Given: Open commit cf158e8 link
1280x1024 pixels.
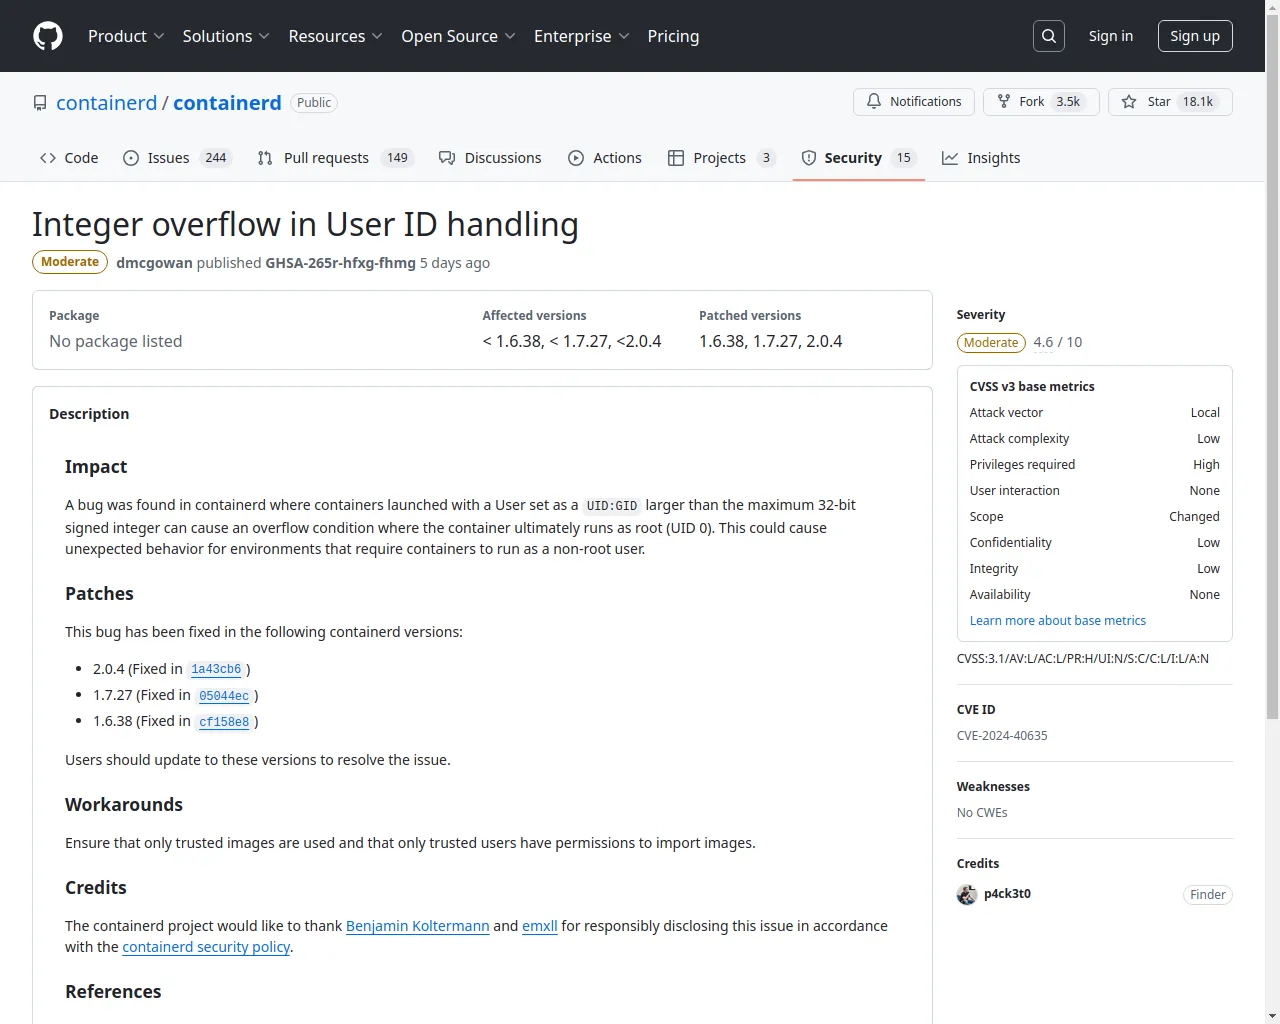Looking at the screenshot, I should (224, 721).
